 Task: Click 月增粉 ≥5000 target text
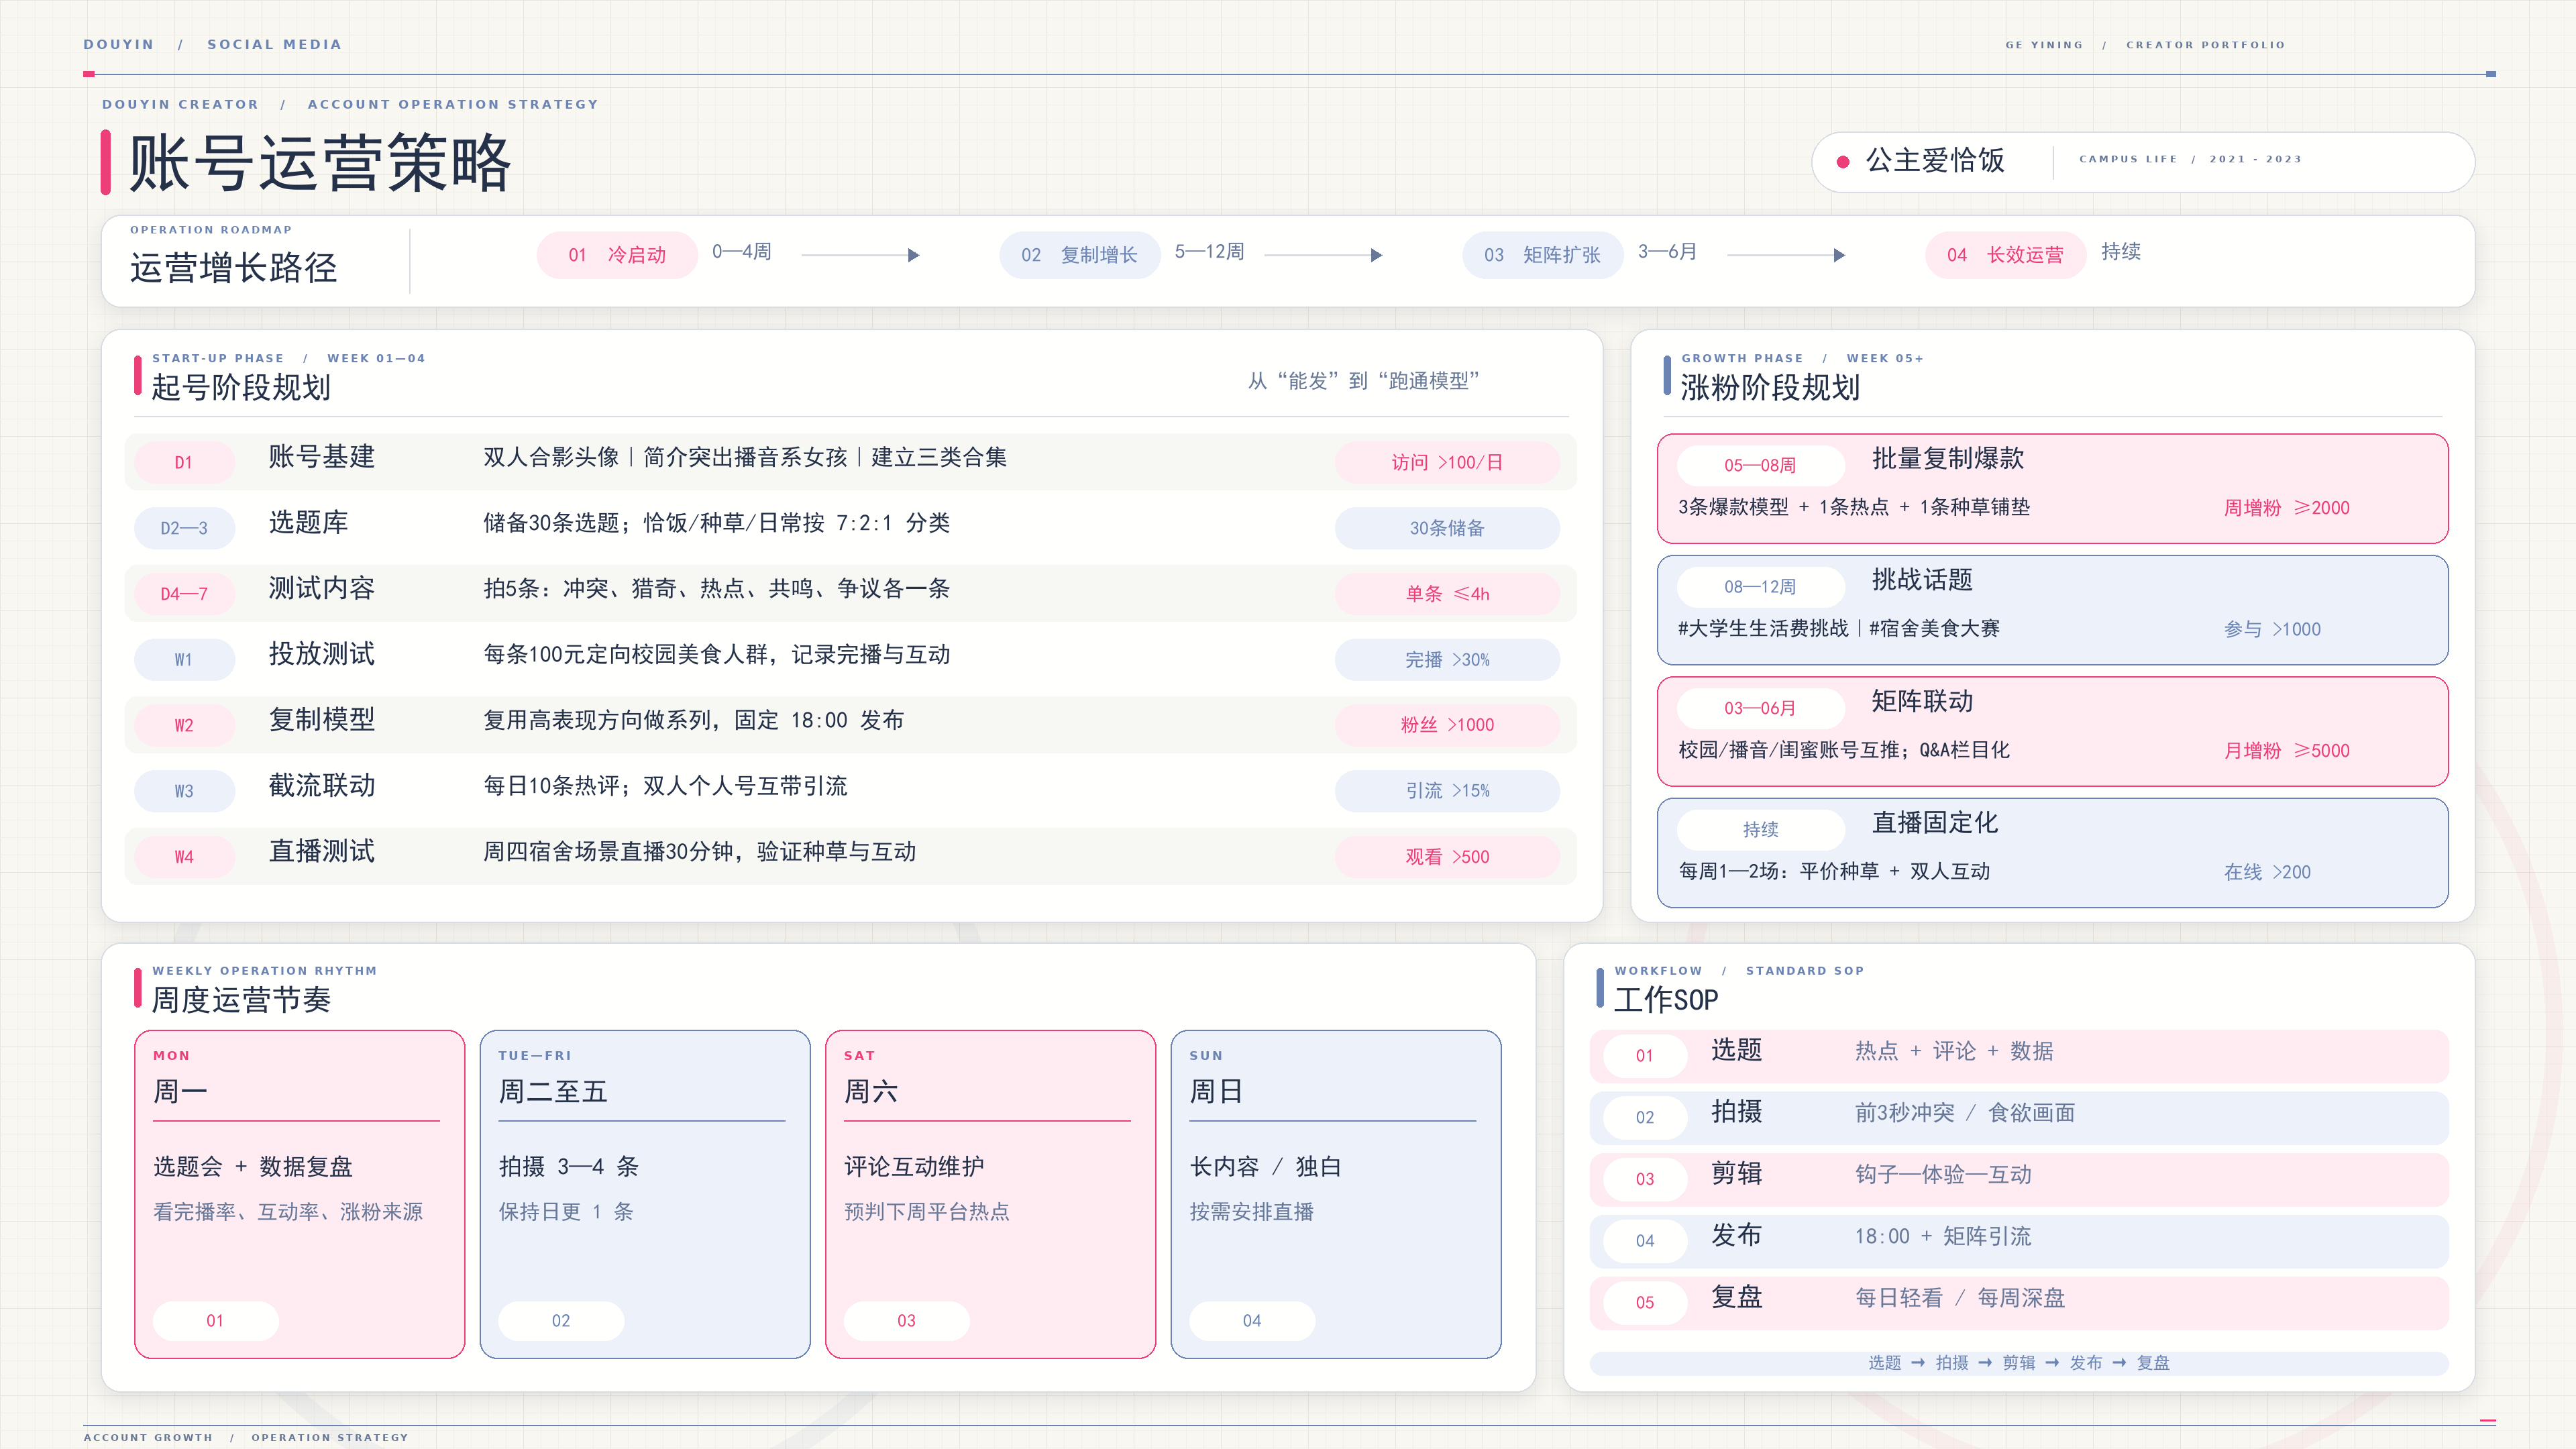tap(2286, 751)
